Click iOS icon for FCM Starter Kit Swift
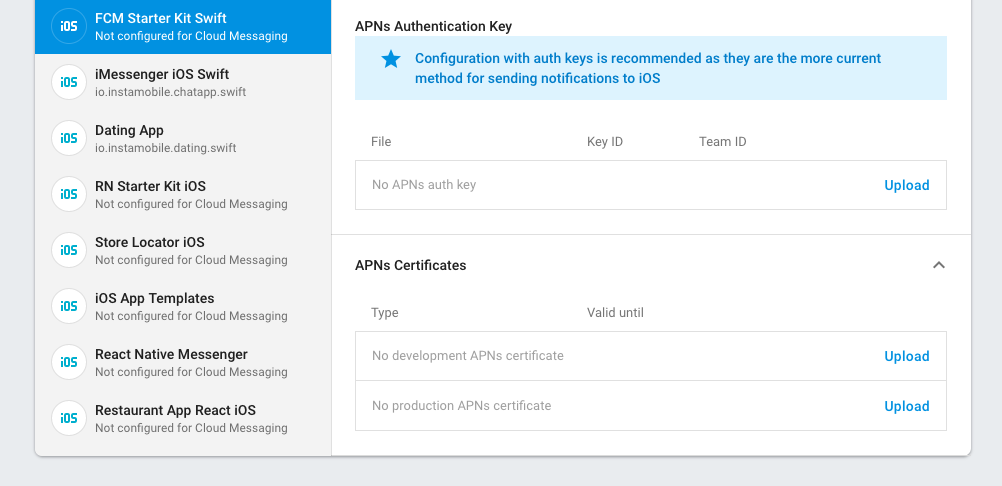 click(x=68, y=26)
